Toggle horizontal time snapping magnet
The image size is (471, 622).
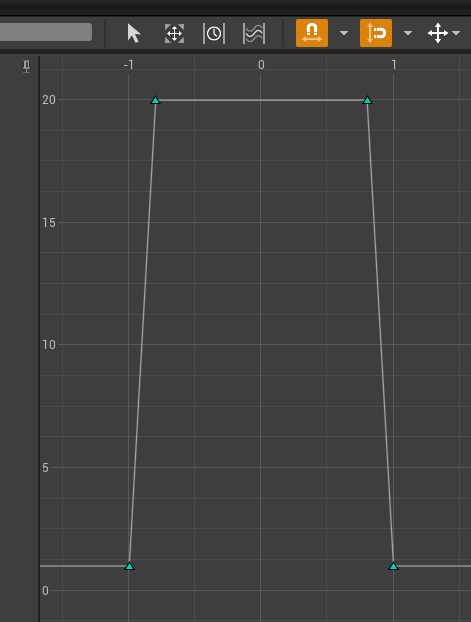[x=312, y=33]
